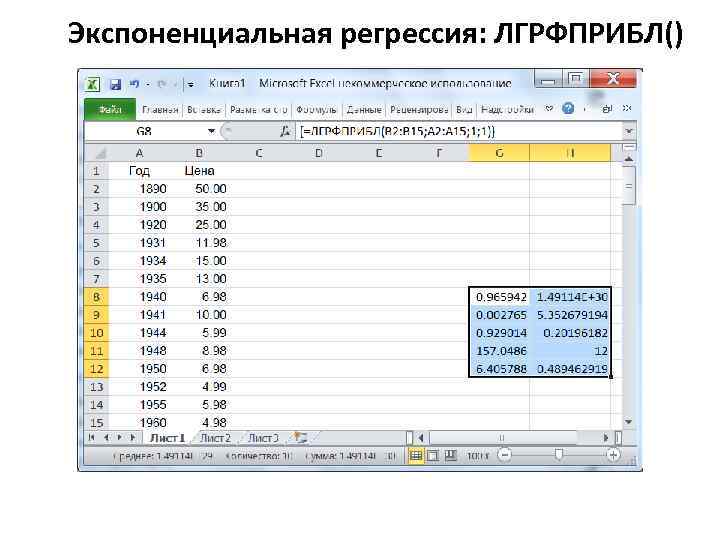Open Excel Help via the blue question mark
The image size is (720, 540).
coord(568,109)
